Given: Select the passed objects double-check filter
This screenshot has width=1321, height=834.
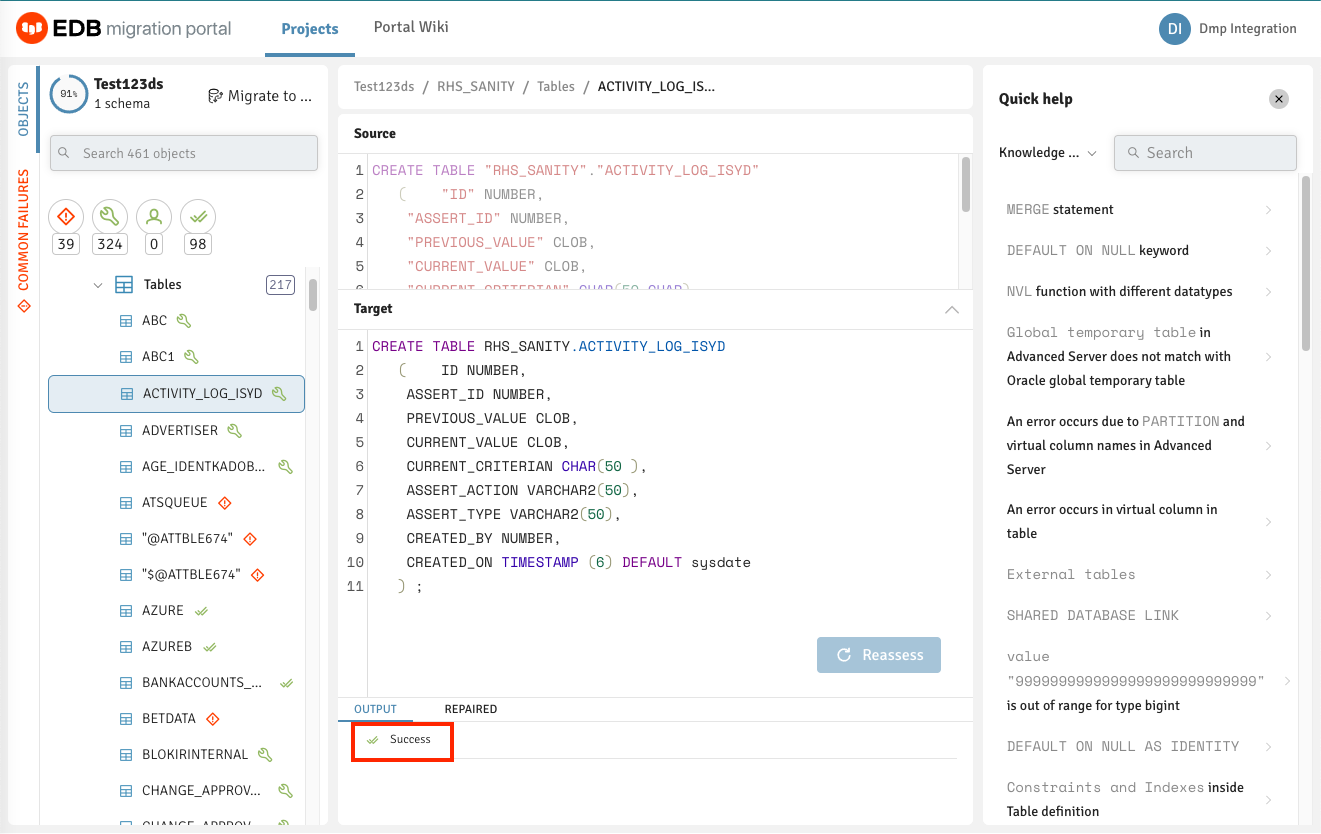Looking at the screenshot, I should pos(198,216).
